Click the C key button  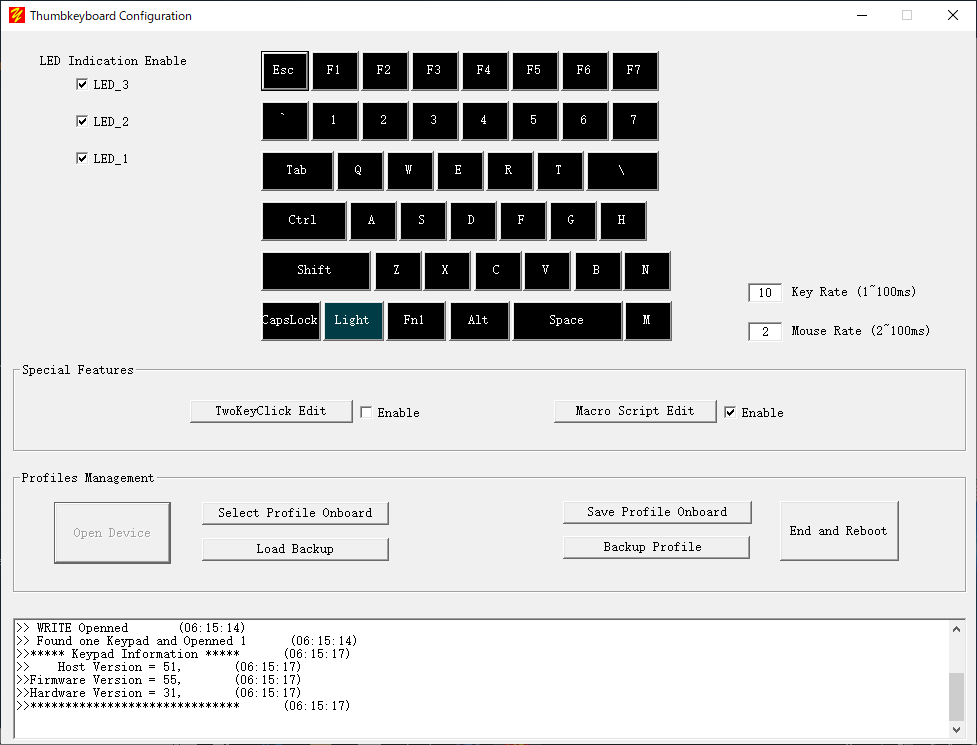pyautogui.click(x=497, y=271)
